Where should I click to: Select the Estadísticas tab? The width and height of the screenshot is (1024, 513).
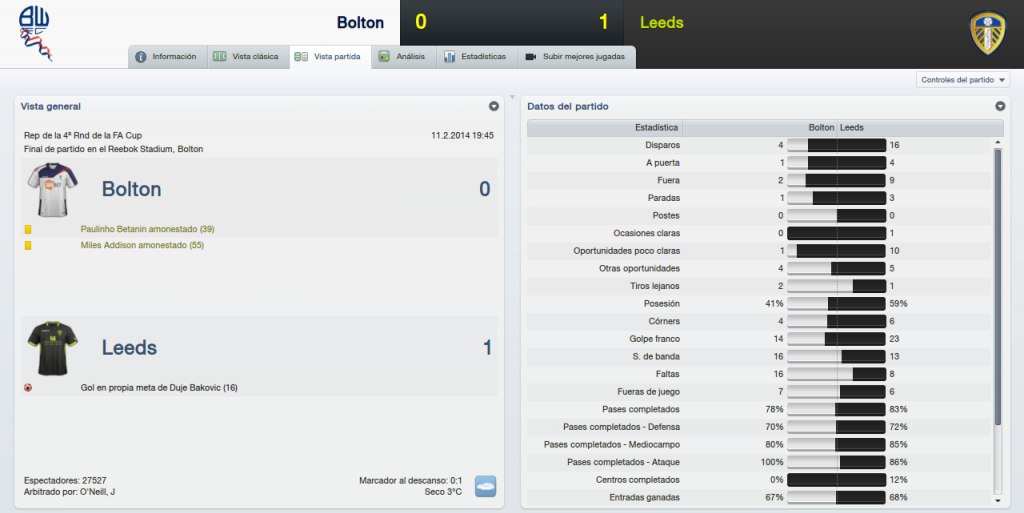[x=477, y=57]
